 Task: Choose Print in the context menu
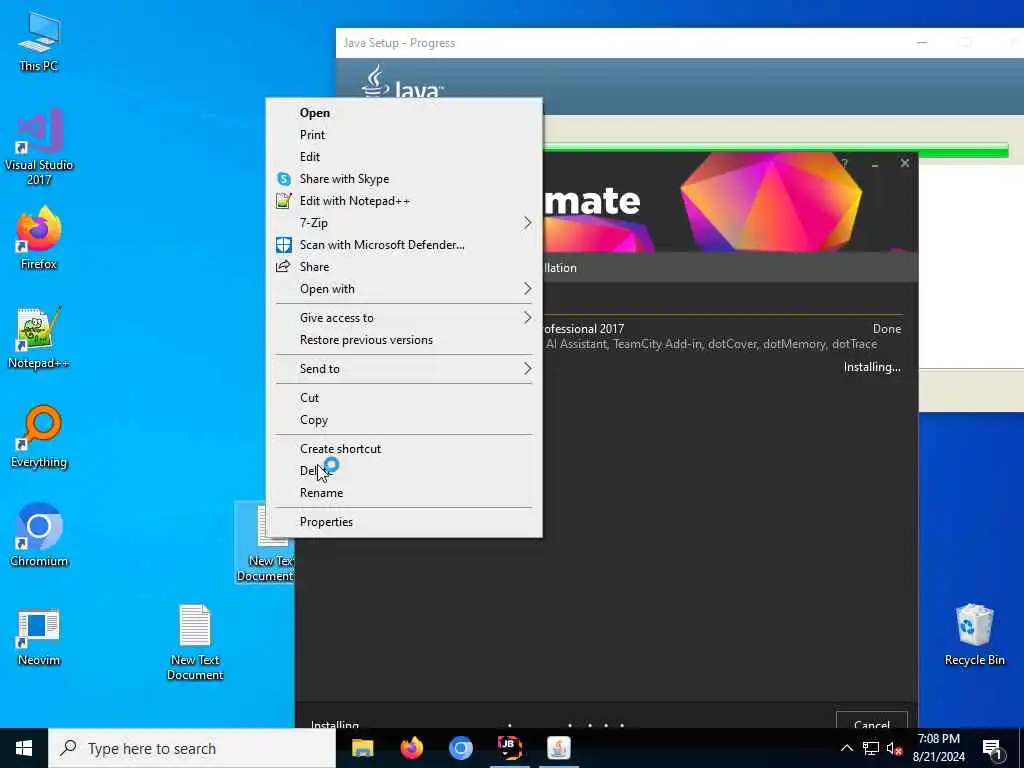coord(404,135)
